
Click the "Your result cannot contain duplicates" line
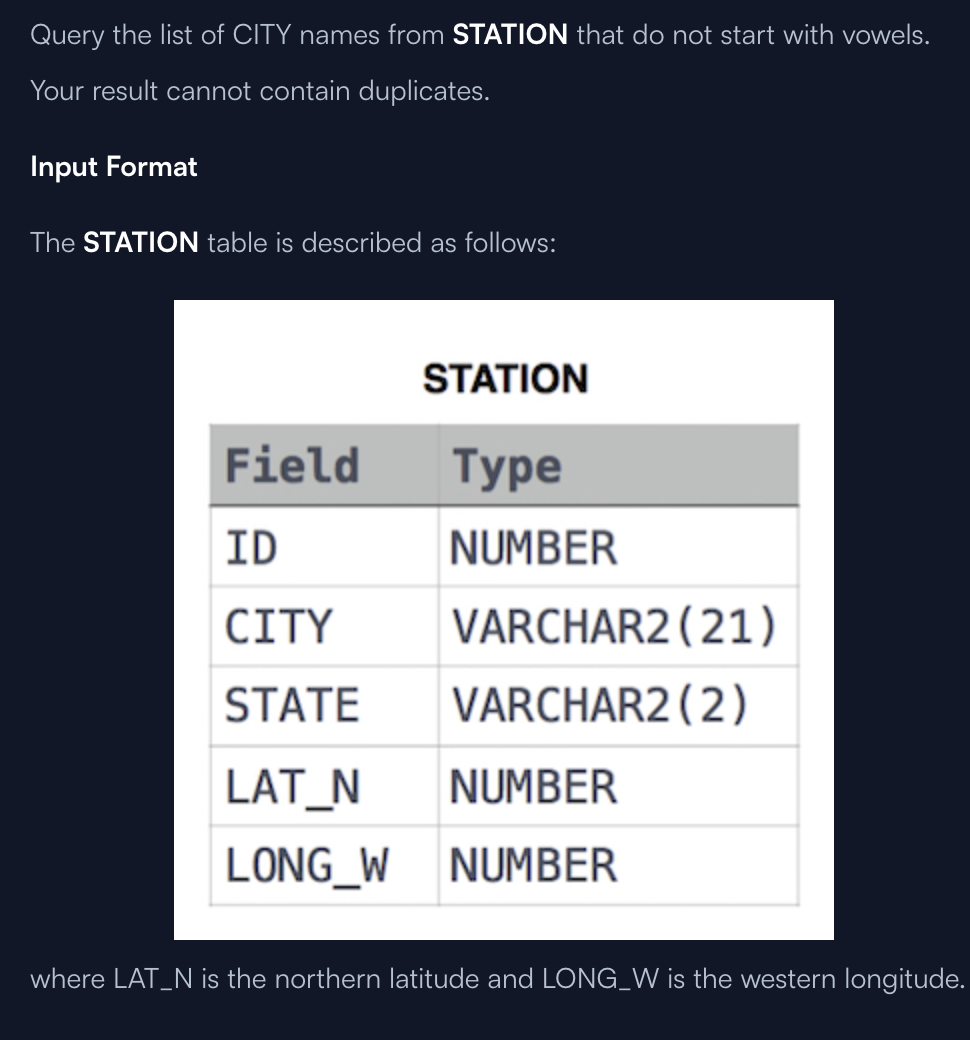(260, 91)
